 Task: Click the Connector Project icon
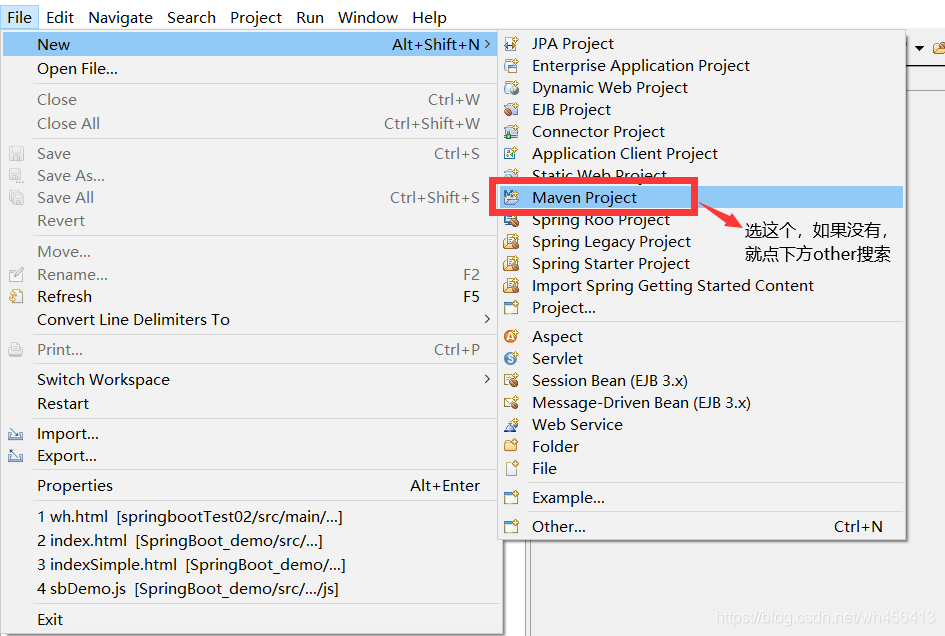pyautogui.click(x=511, y=131)
